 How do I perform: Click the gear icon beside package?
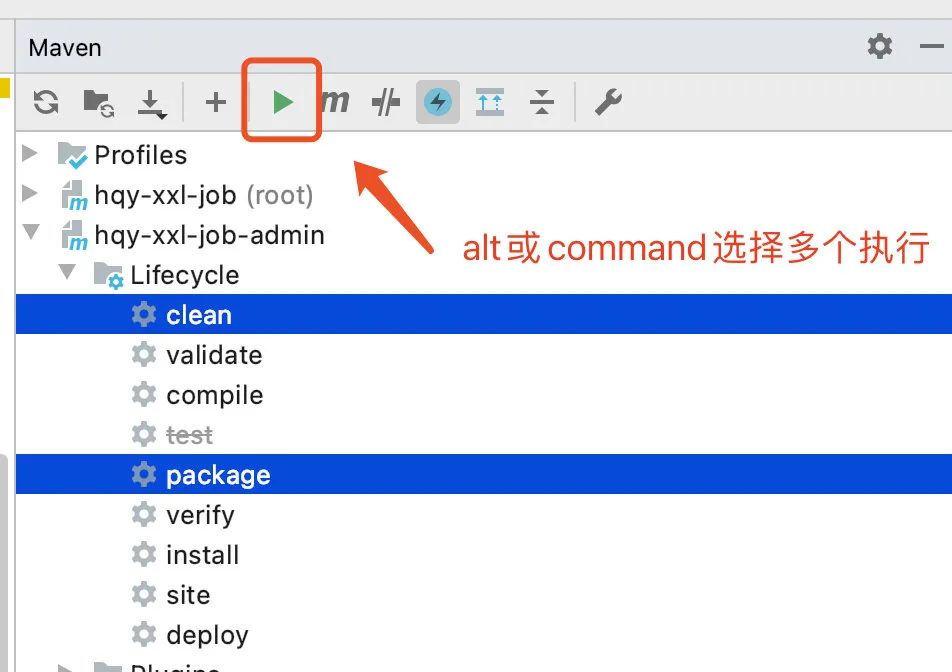(x=144, y=474)
